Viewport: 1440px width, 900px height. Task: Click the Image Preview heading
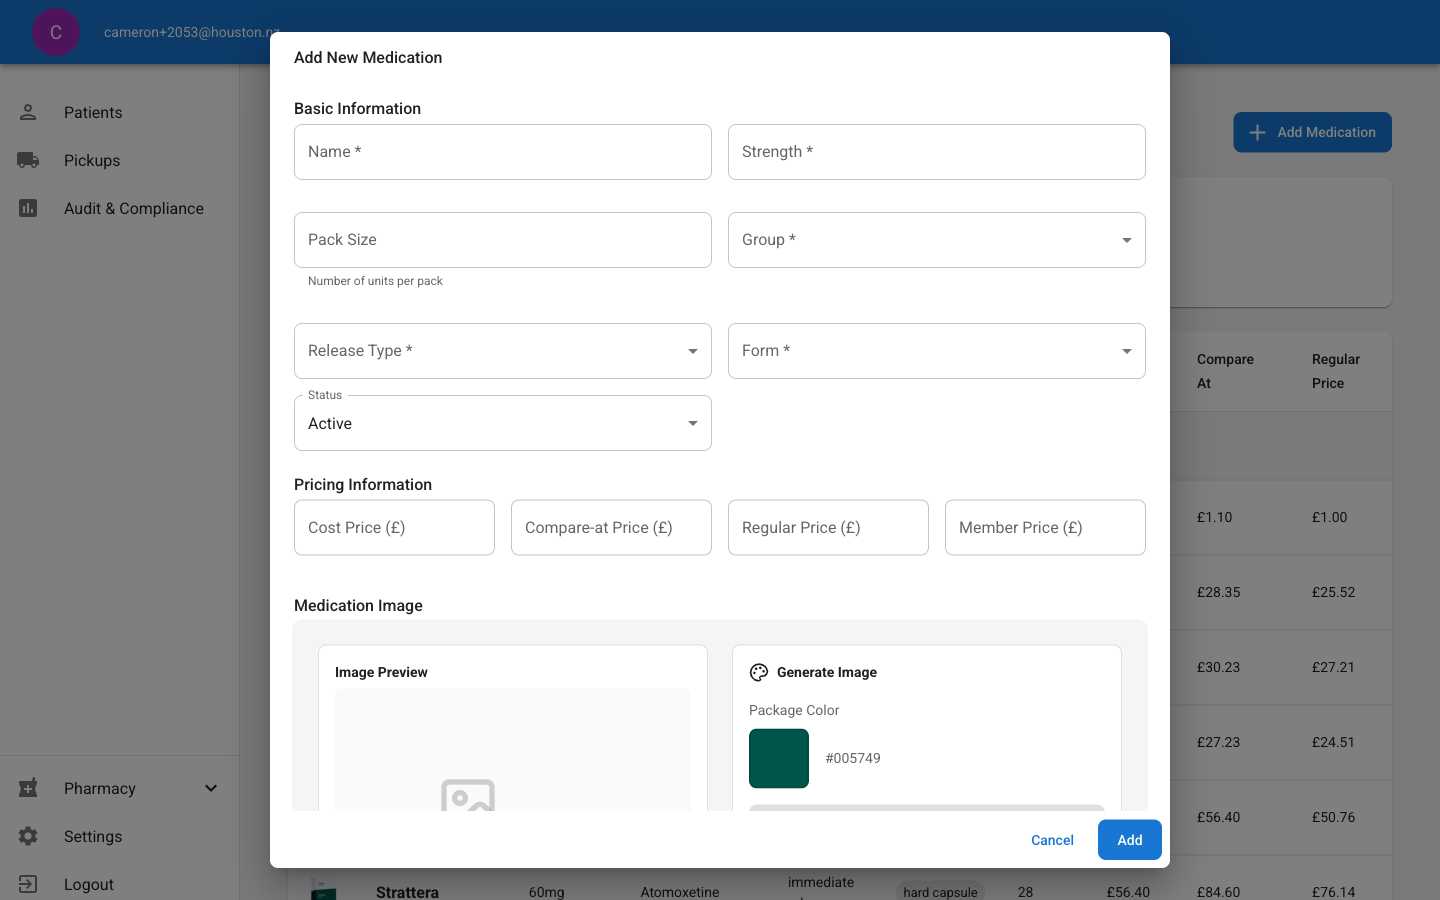coord(381,672)
